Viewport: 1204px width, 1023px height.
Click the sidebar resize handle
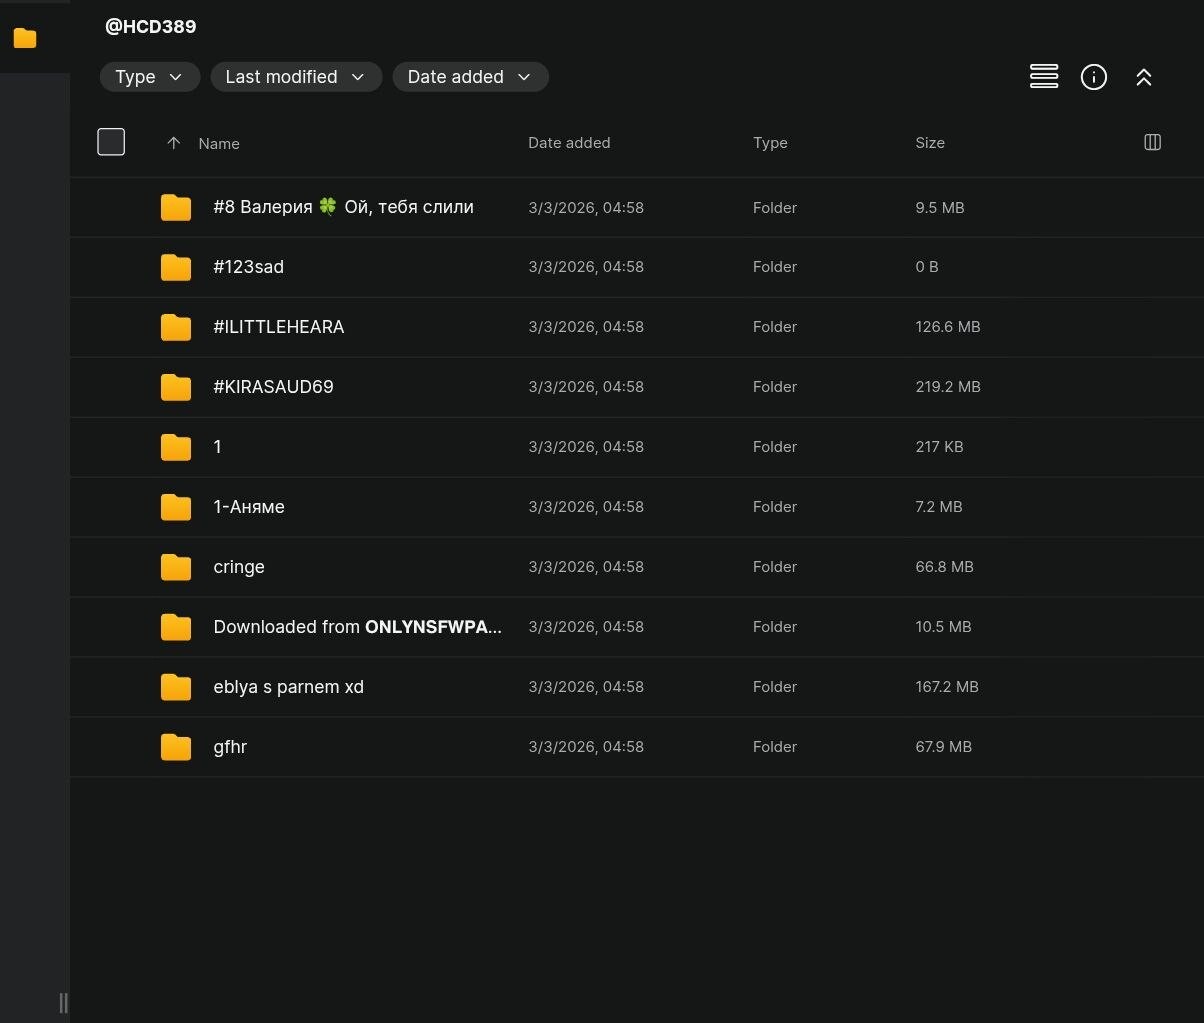coord(63,1003)
